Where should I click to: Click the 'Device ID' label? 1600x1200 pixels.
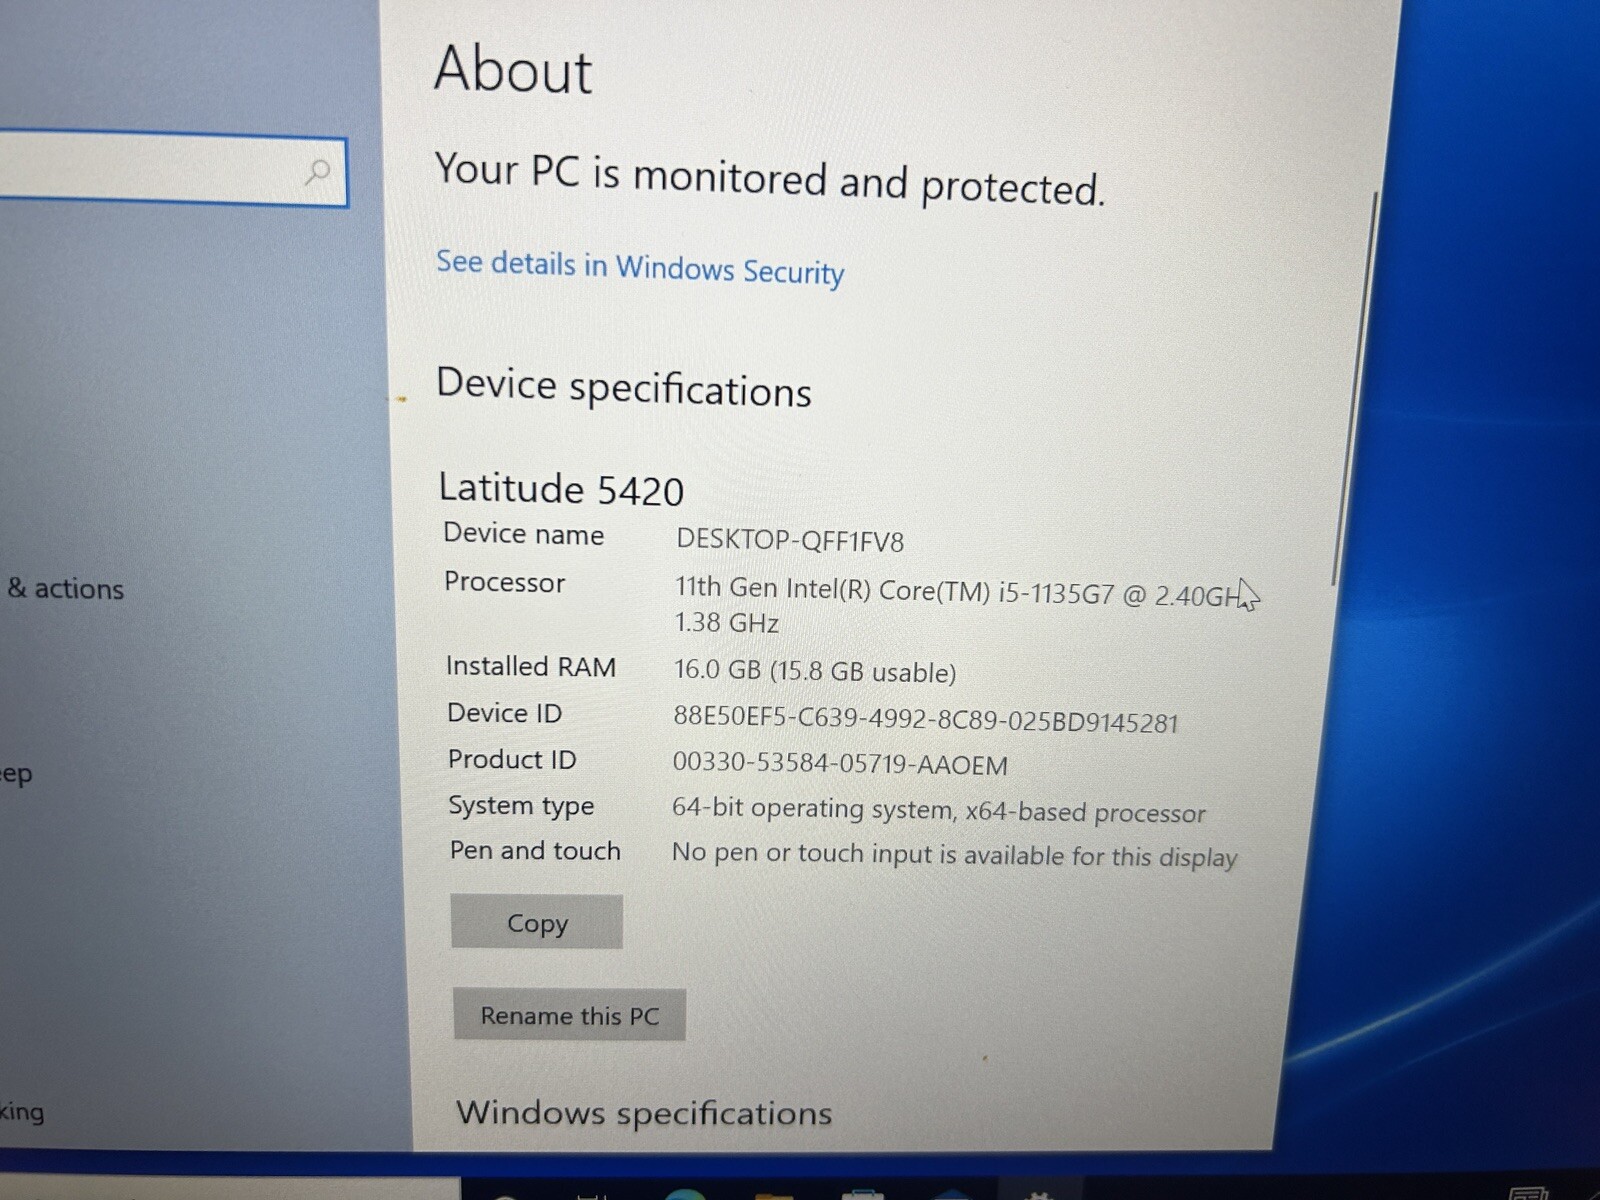(504, 713)
